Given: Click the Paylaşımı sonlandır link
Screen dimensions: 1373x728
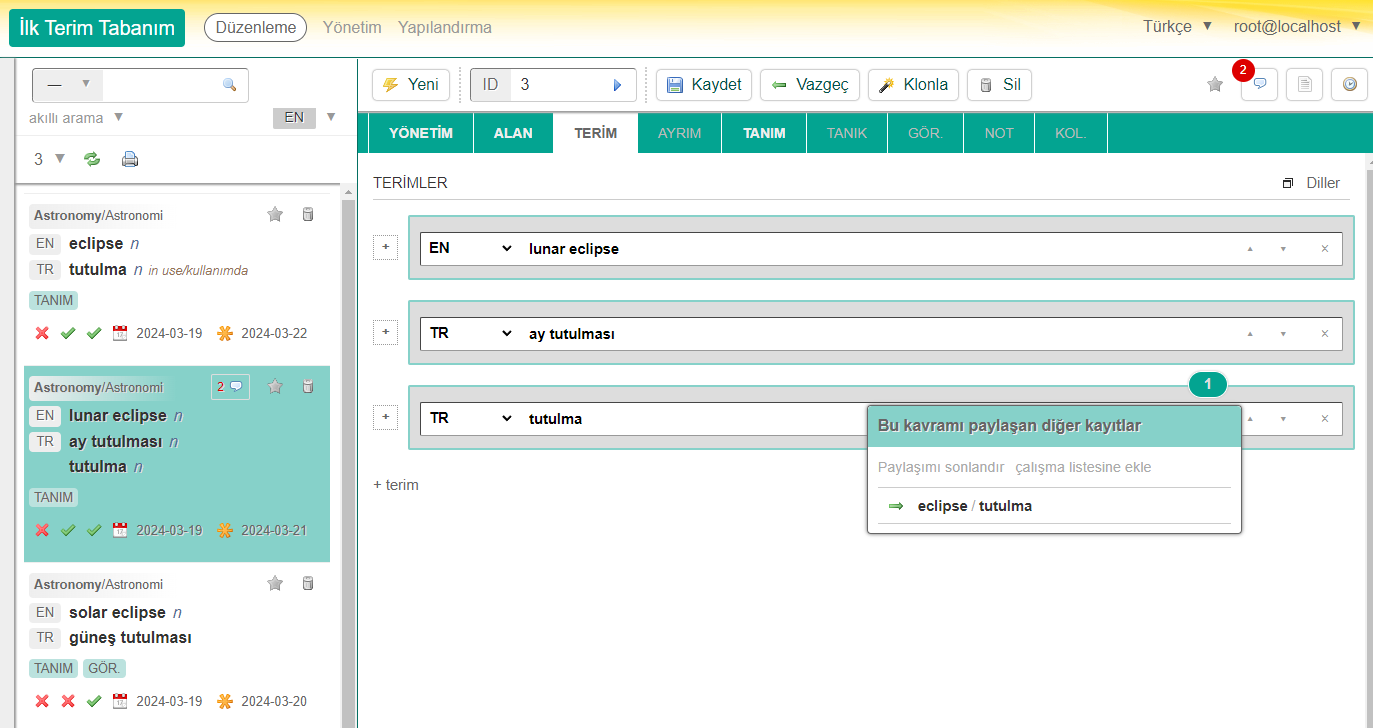Looking at the screenshot, I should pyautogui.click(x=940, y=467).
